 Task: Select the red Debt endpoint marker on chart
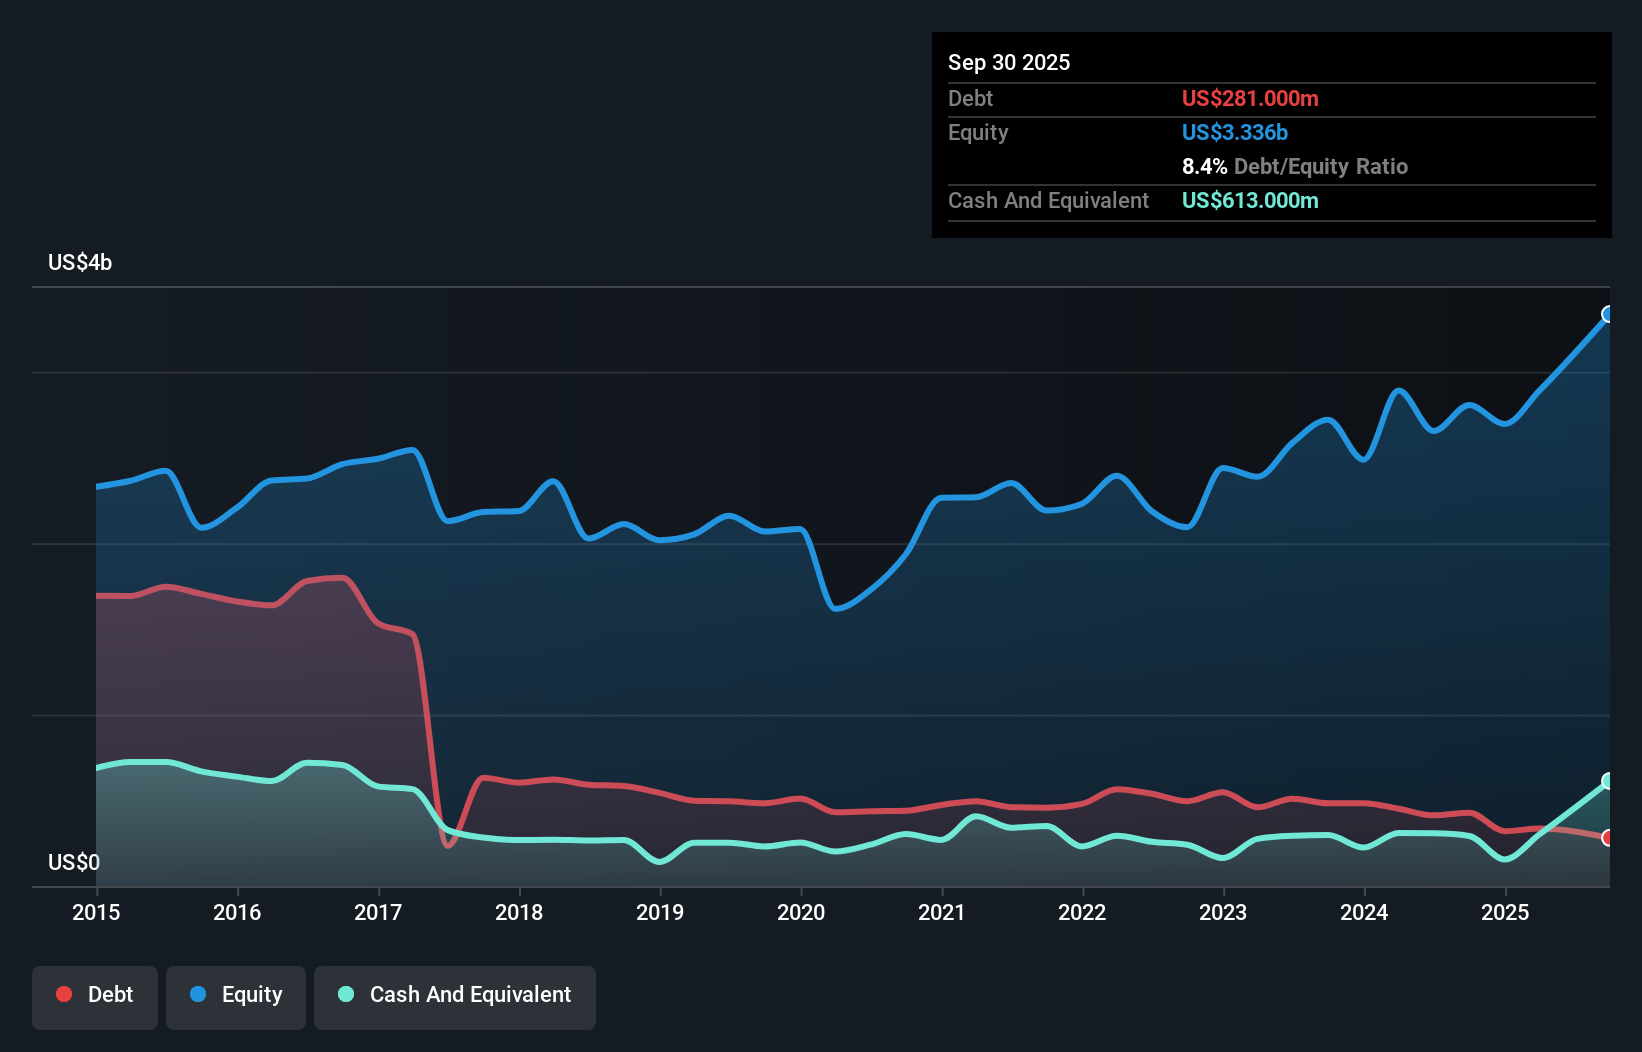coord(1608,839)
